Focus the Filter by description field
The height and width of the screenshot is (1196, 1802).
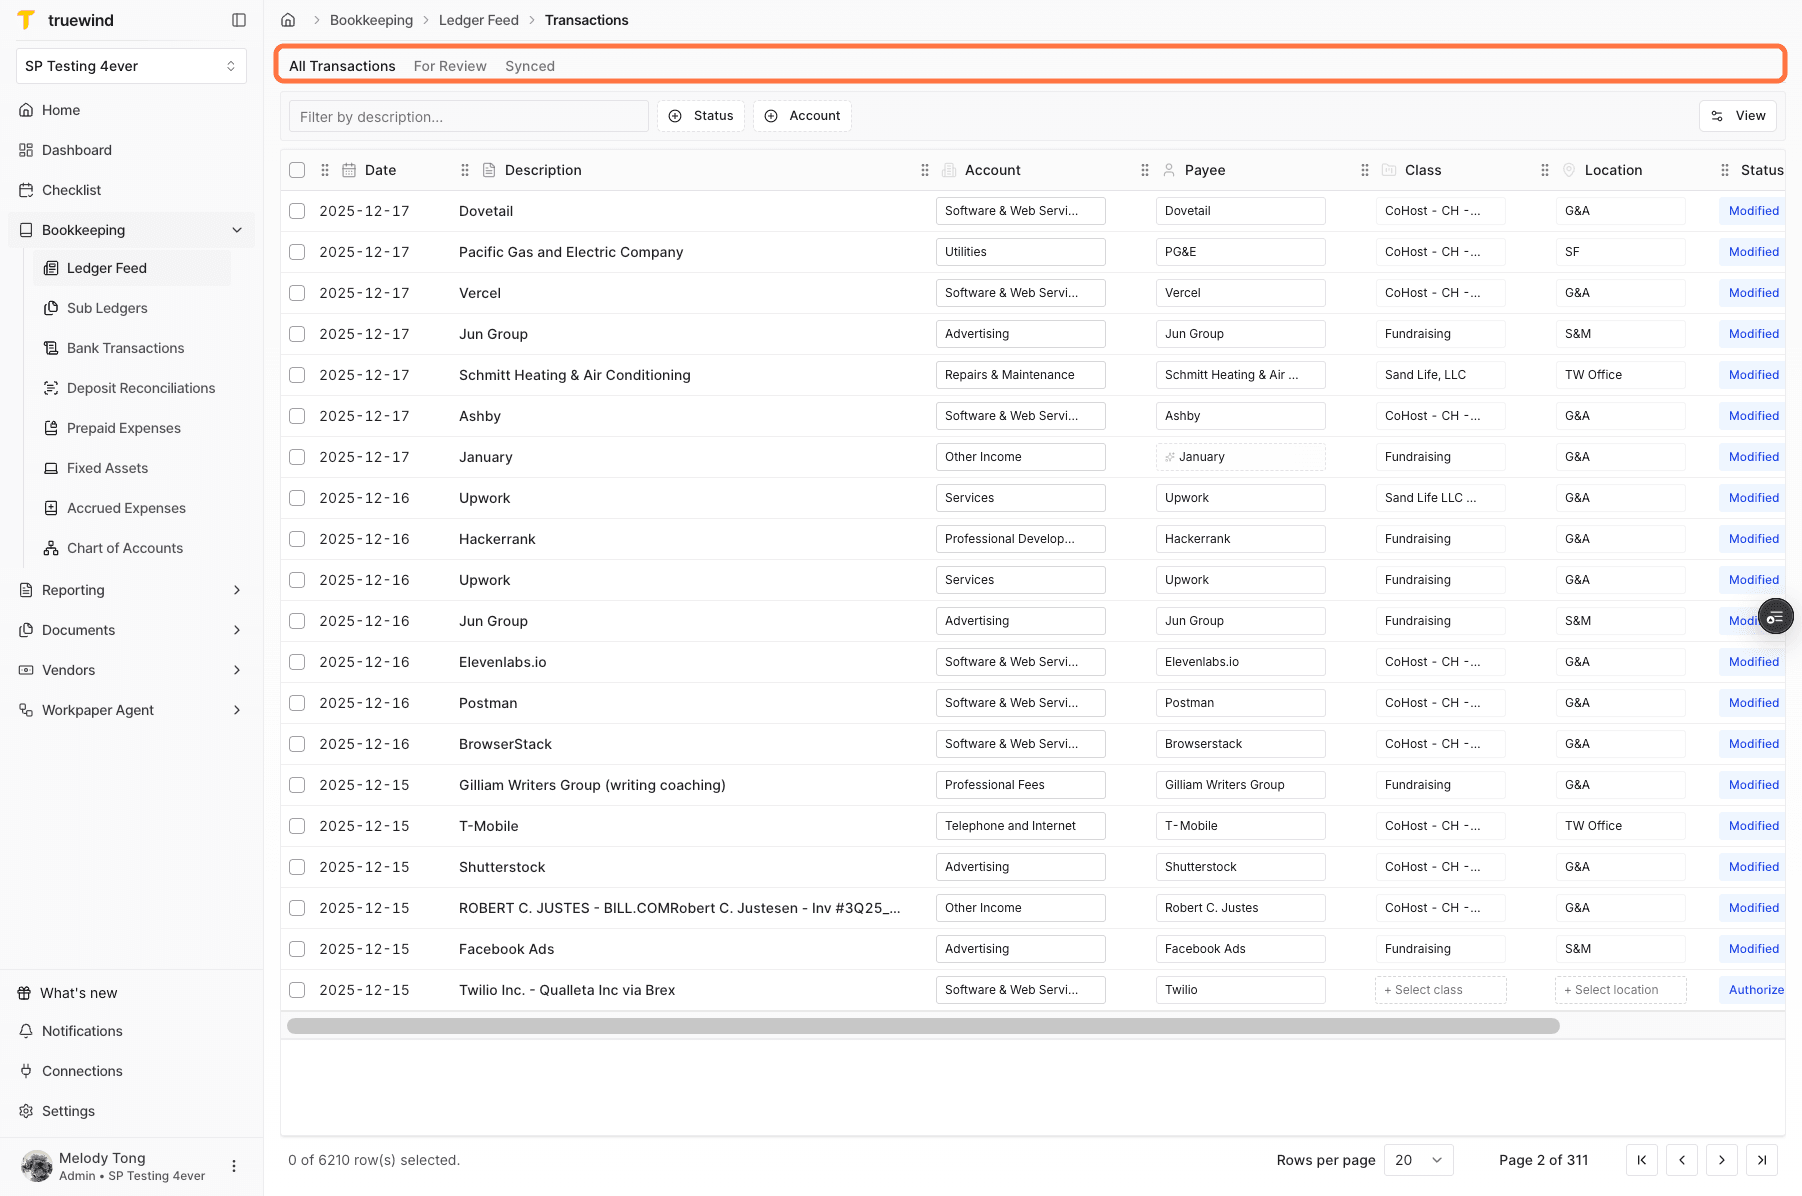tap(469, 116)
